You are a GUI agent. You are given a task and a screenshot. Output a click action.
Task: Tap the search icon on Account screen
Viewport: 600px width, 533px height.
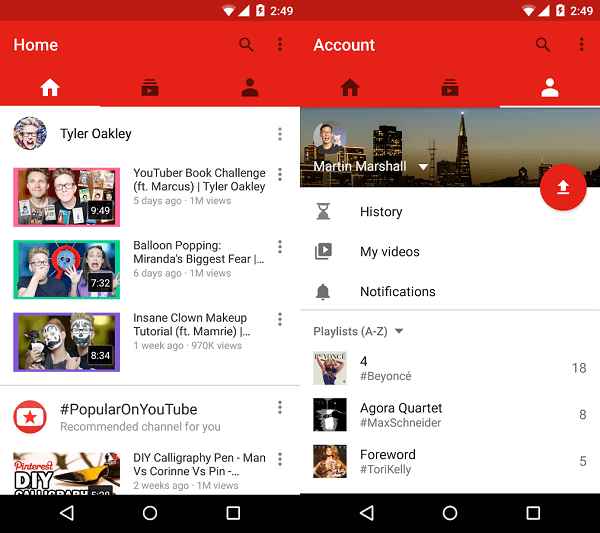tap(543, 45)
